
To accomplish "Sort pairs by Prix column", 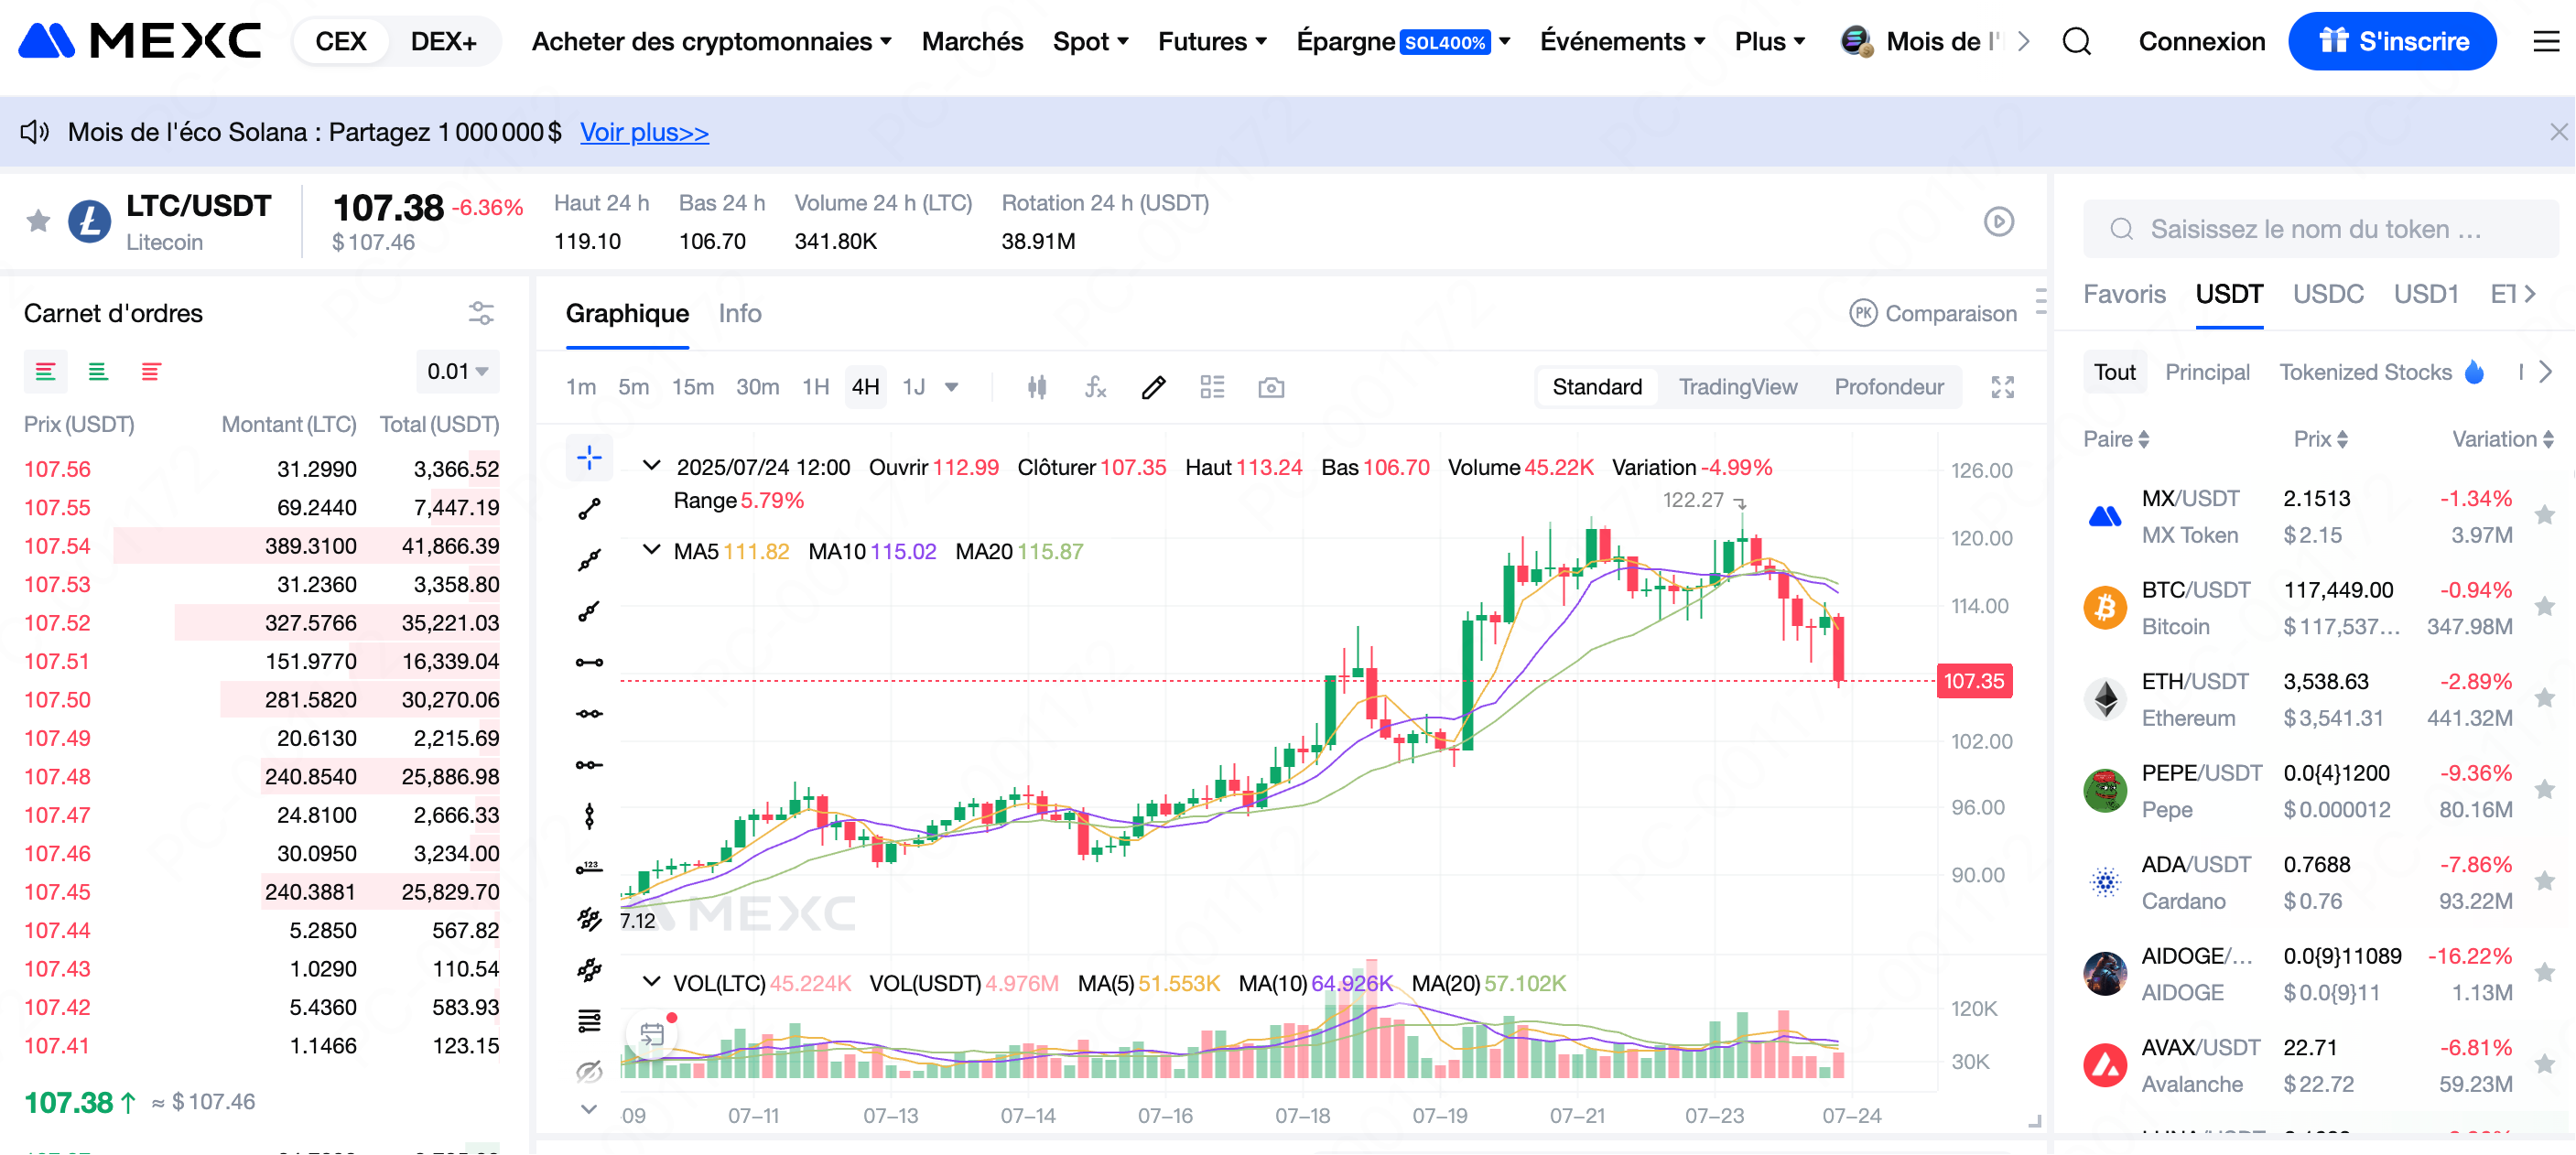I will [x=2320, y=439].
